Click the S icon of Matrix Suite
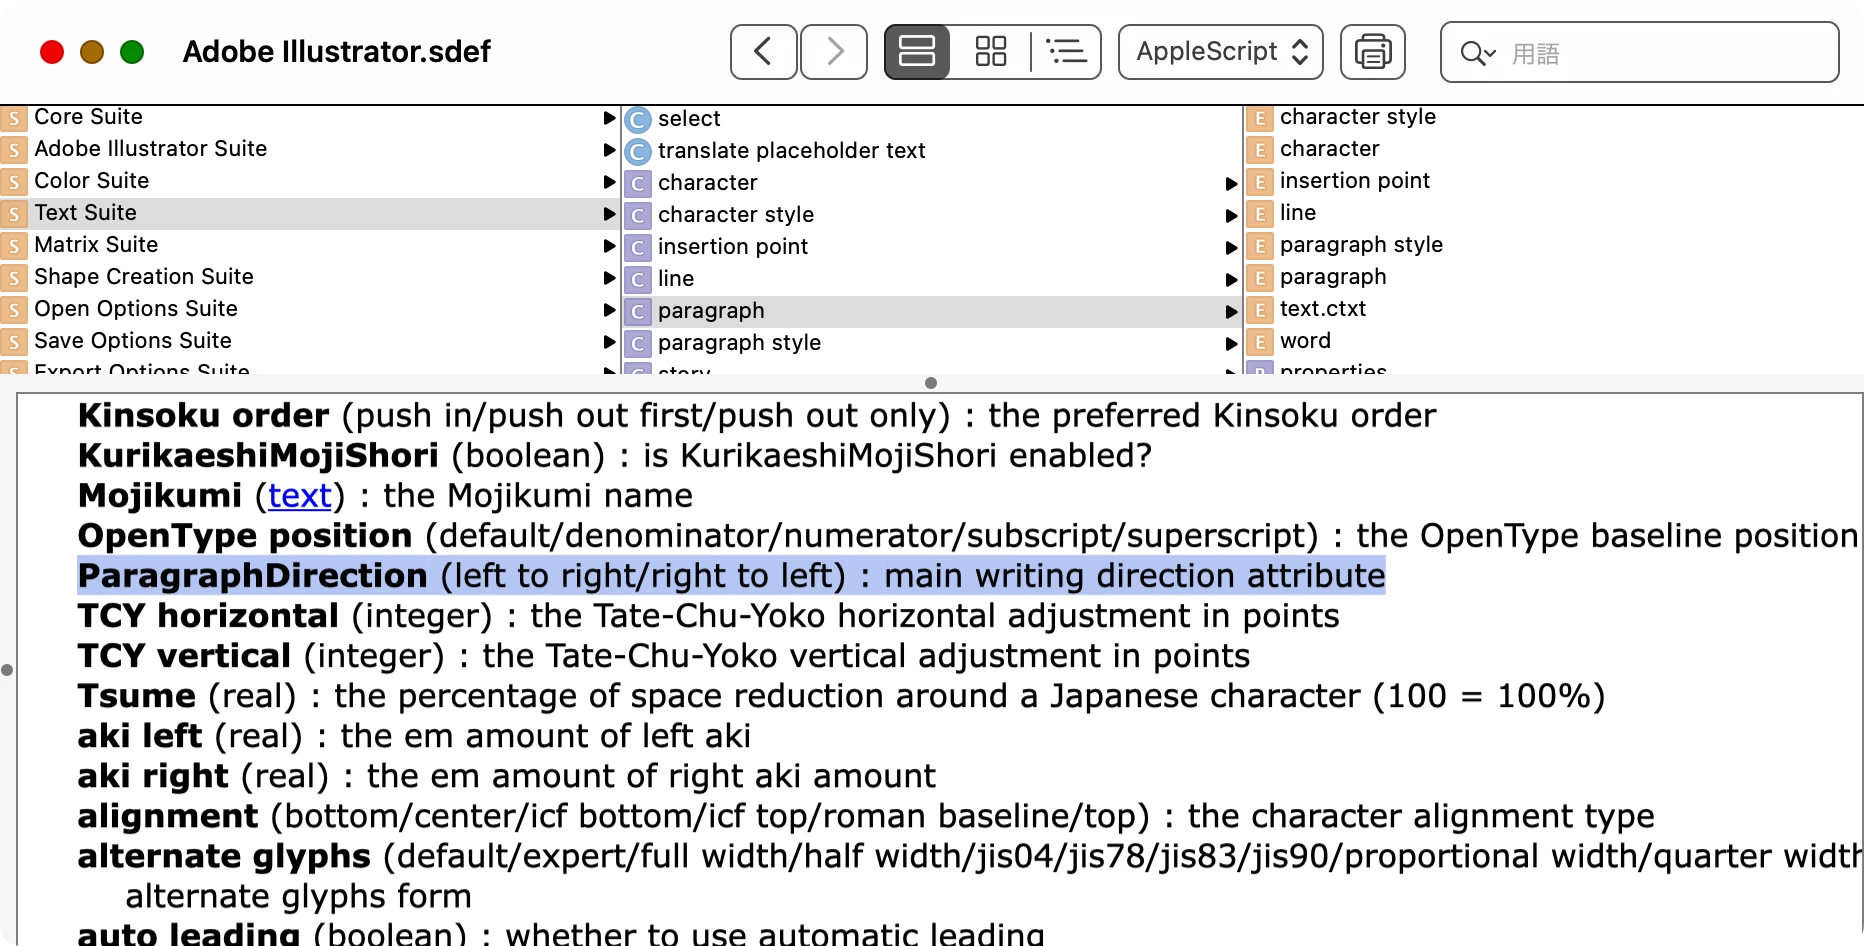 coord(14,246)
